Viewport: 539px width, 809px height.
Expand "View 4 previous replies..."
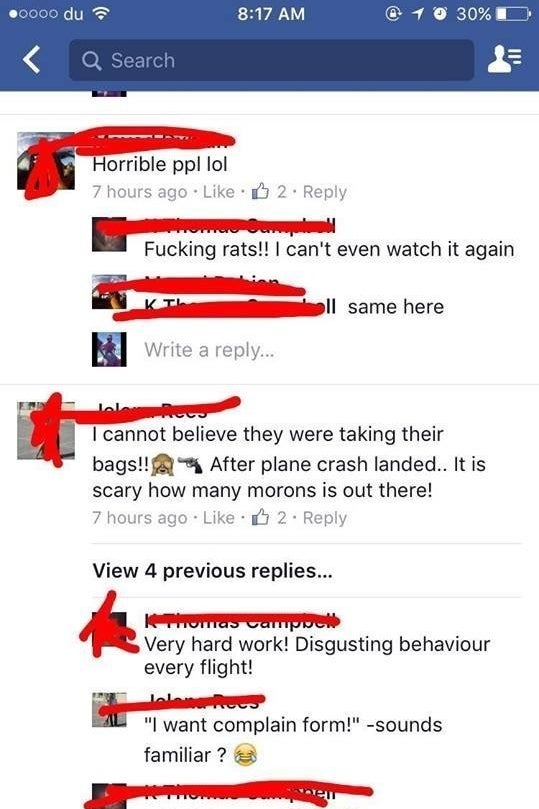(213, 571)
